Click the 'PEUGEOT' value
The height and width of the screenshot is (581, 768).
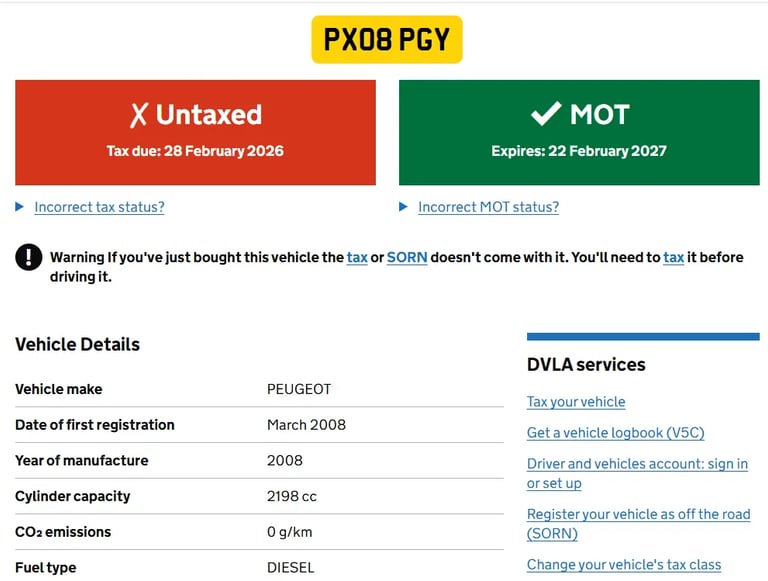299,389
